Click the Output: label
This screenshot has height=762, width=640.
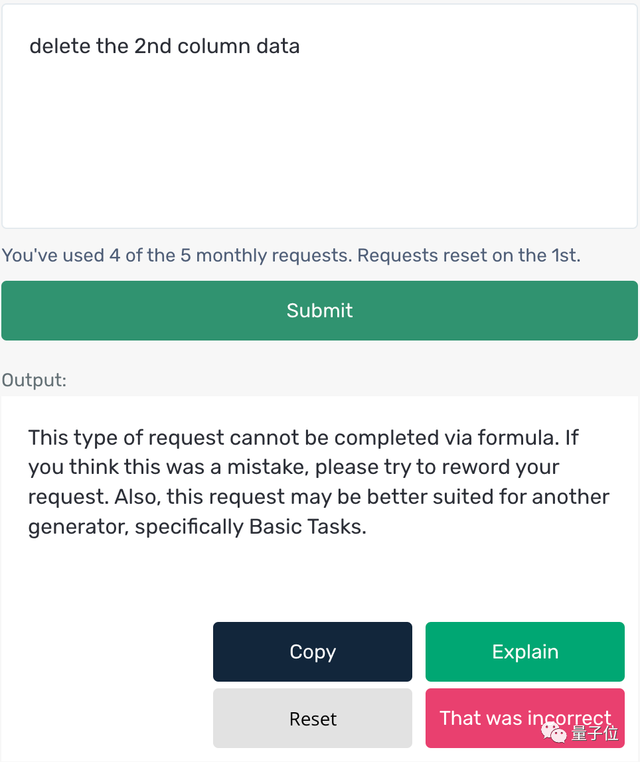[34, 380]
